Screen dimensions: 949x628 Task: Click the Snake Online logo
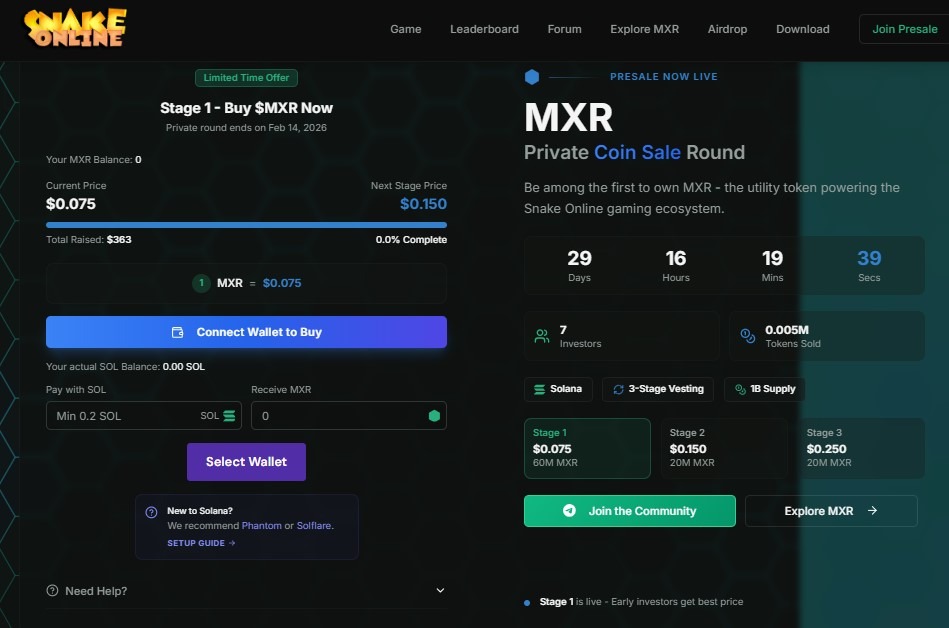(x=74, y=28)
